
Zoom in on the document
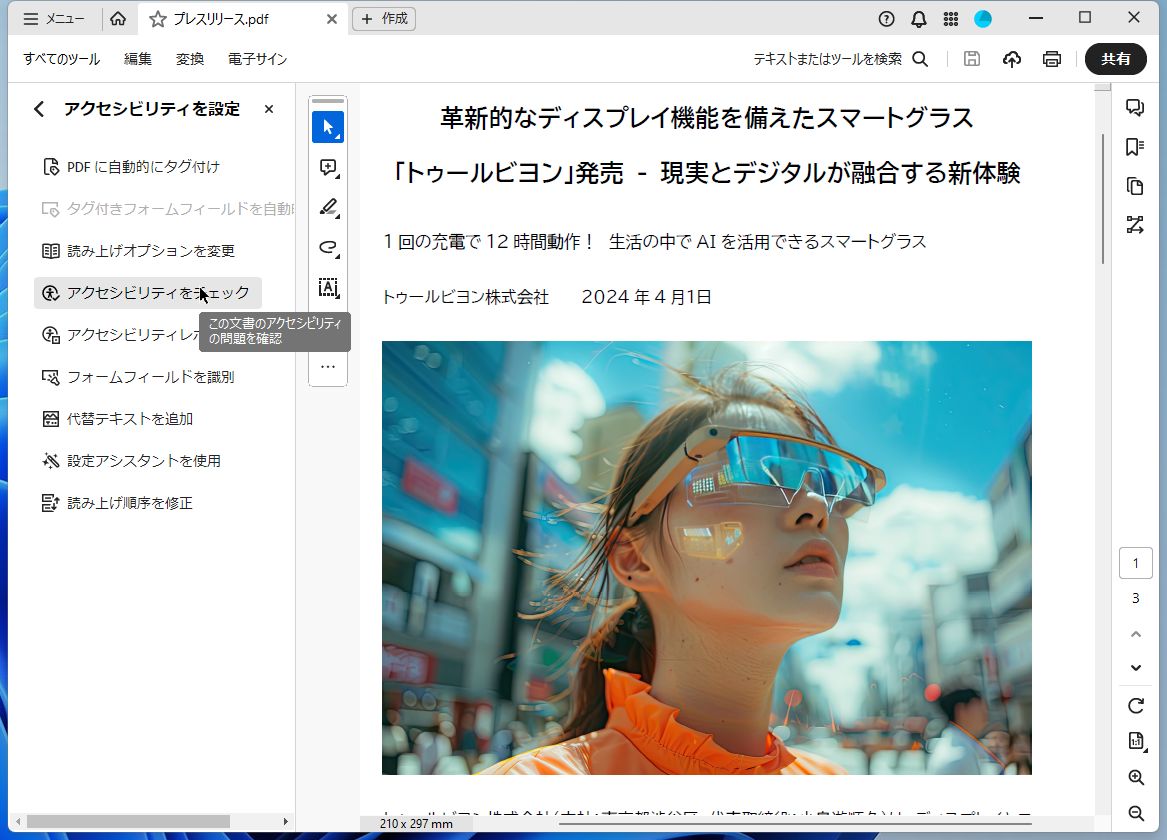pos(1136,777)
